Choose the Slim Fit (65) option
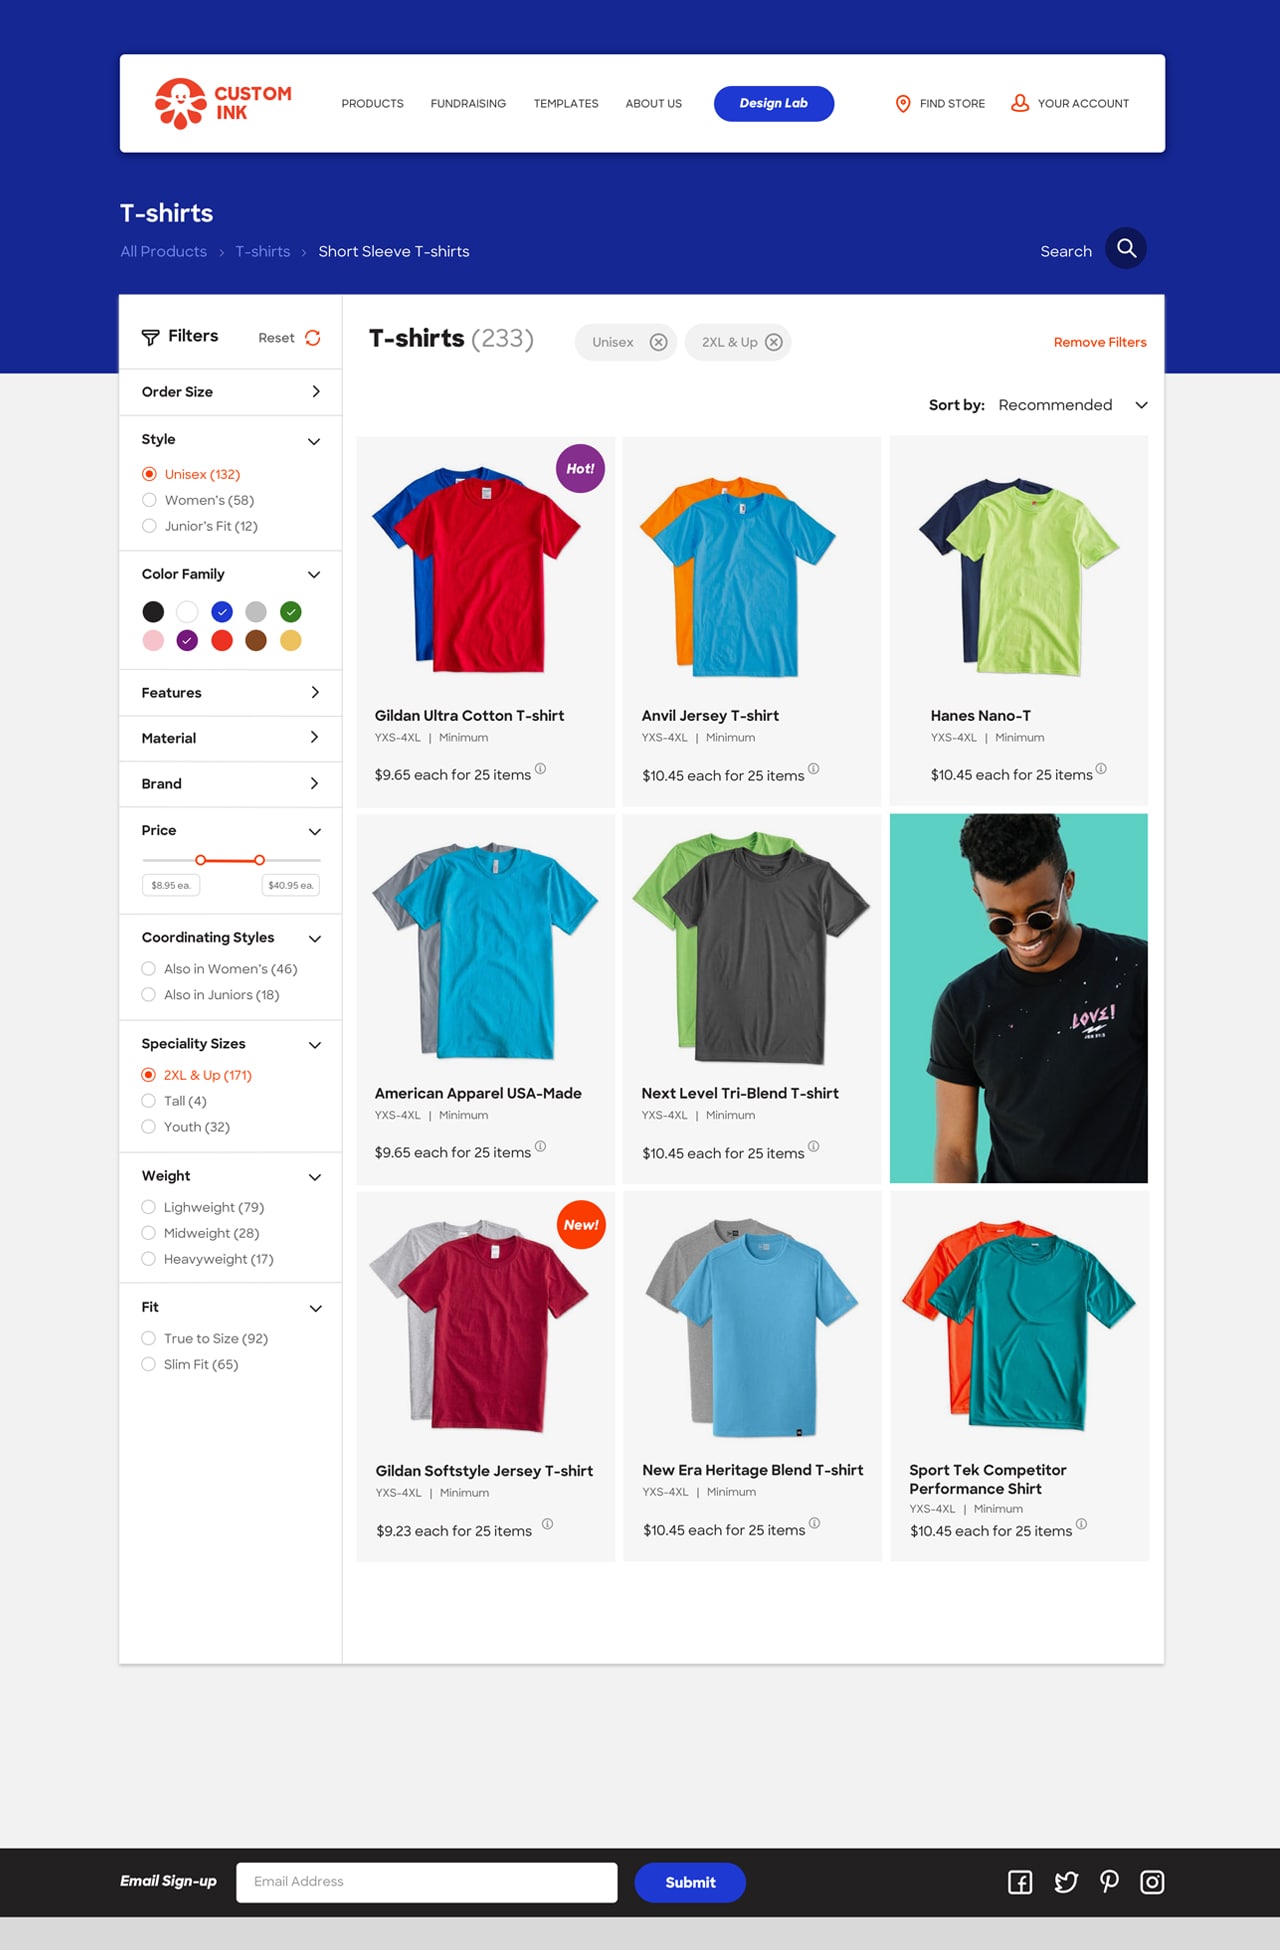Viewport: 1280px width, 1950px height. [x=149, y=1364]
